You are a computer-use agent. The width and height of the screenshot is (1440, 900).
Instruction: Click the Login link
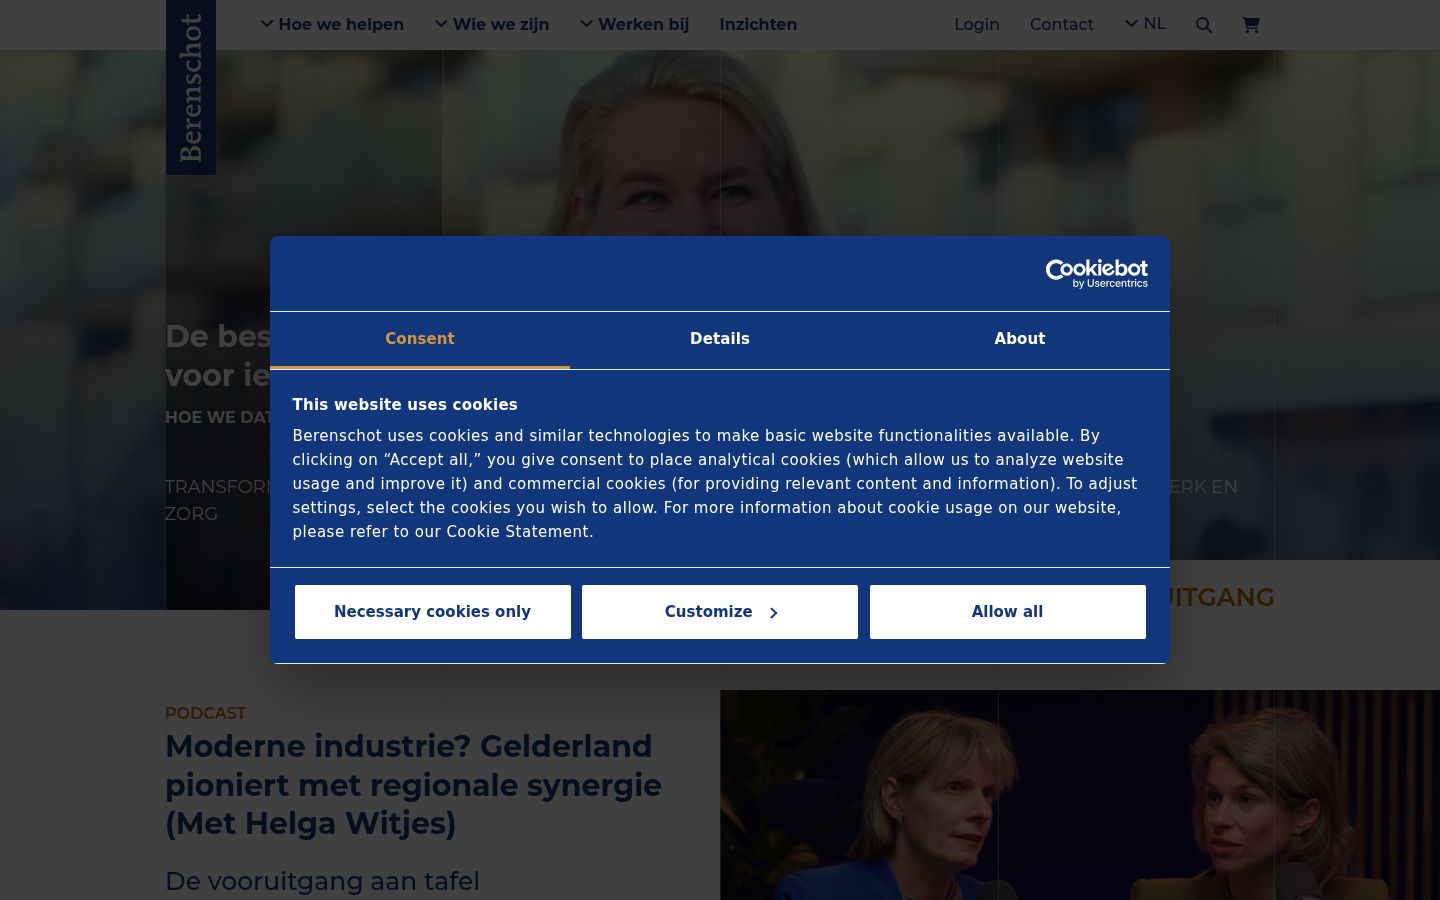[977, 24]
